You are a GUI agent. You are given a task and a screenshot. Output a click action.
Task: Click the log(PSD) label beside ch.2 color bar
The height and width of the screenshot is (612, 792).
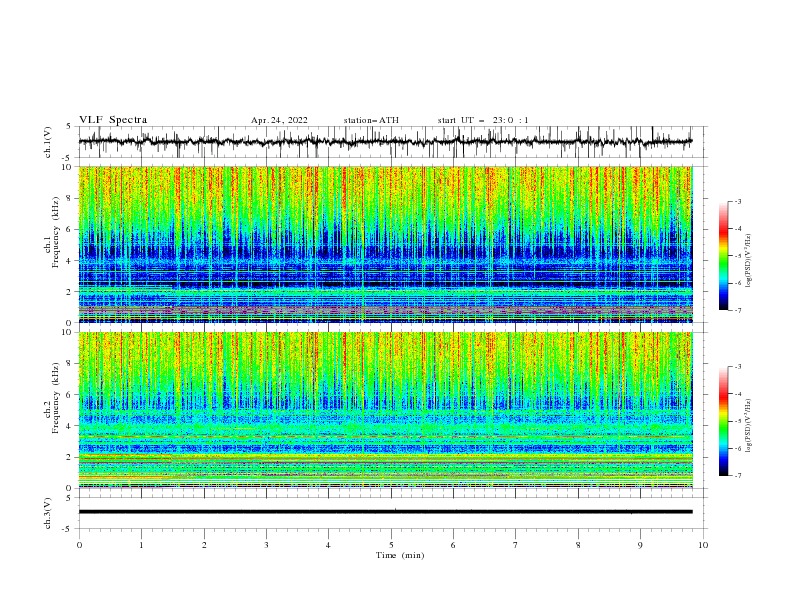coord(749,425)
